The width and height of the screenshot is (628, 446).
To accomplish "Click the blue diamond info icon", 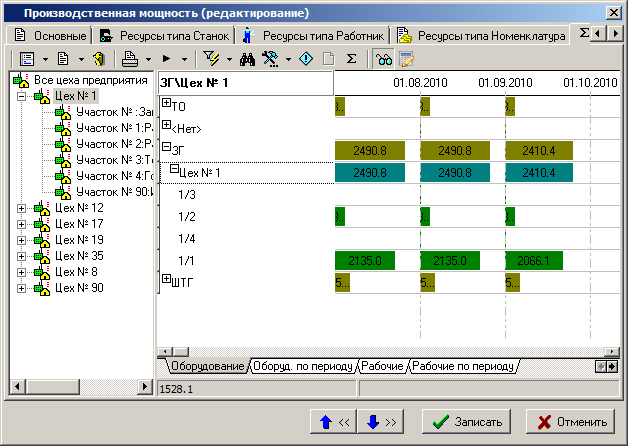I will (306, 59).
